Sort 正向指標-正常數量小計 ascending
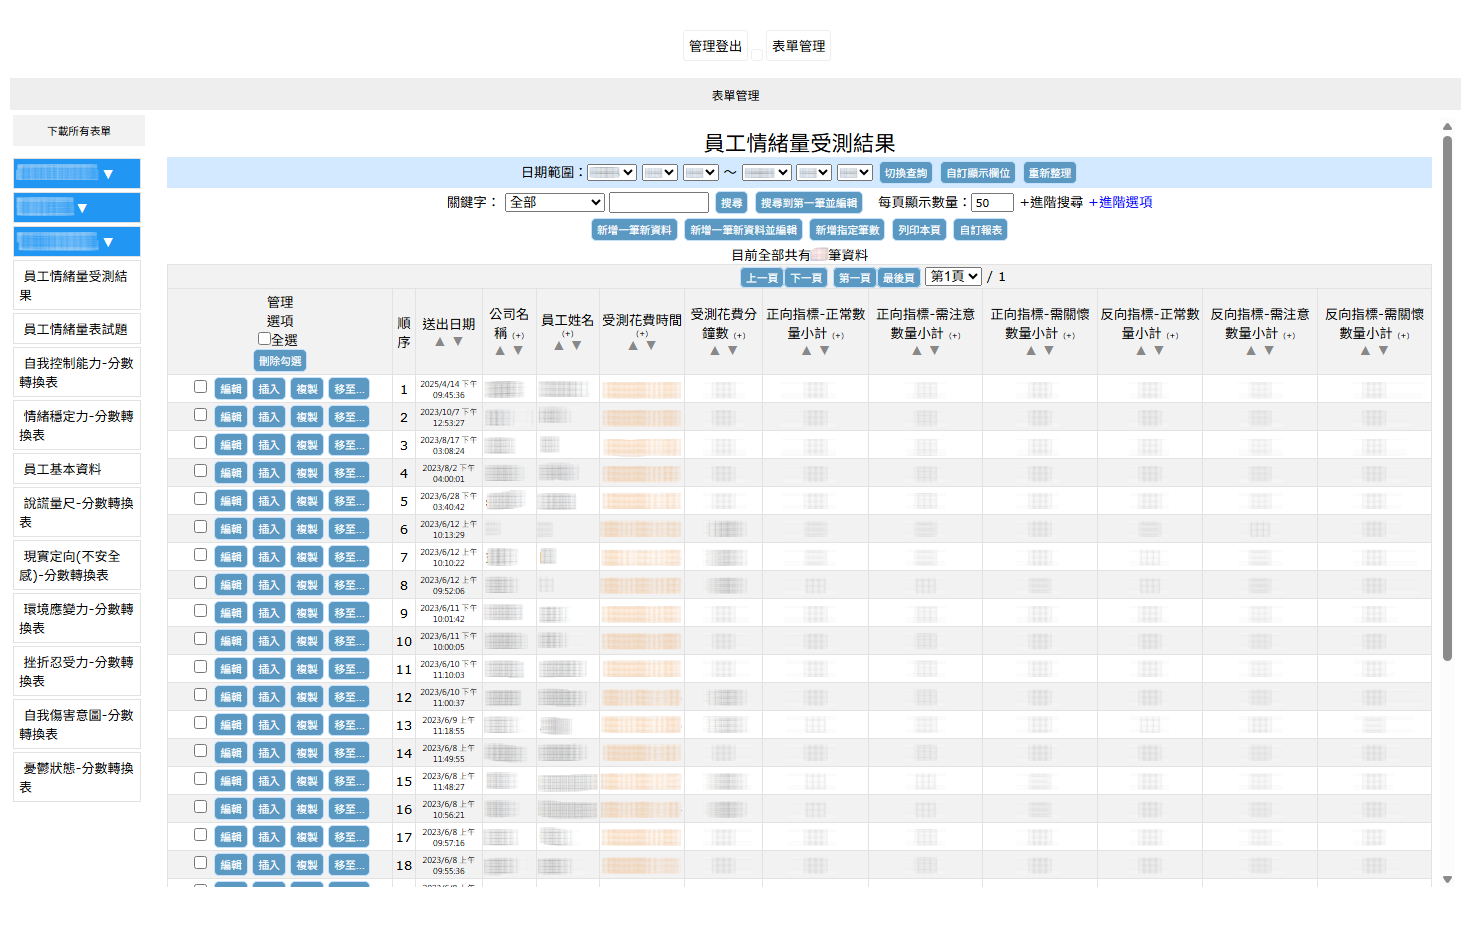 (807, 351)
